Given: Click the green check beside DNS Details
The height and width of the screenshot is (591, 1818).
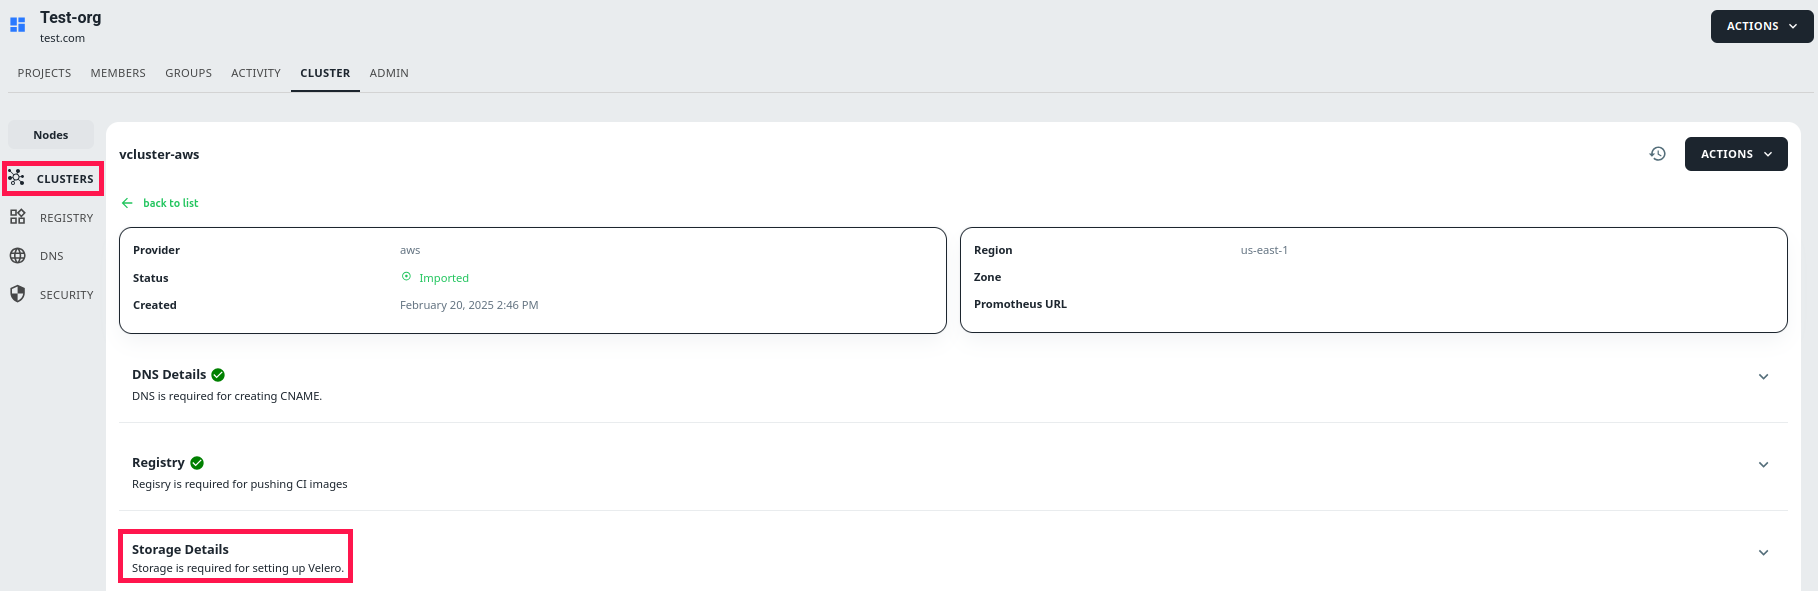Looking at the screenshot, I should pos(218,375).
